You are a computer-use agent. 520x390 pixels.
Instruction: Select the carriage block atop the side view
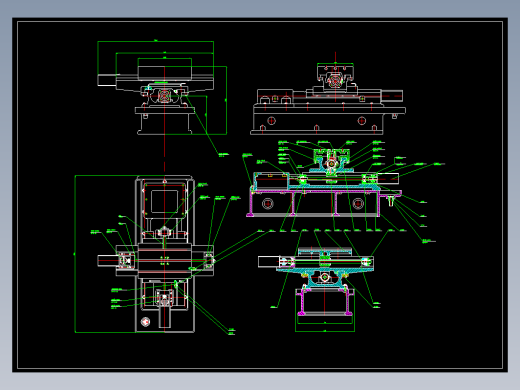coord(335,76)
